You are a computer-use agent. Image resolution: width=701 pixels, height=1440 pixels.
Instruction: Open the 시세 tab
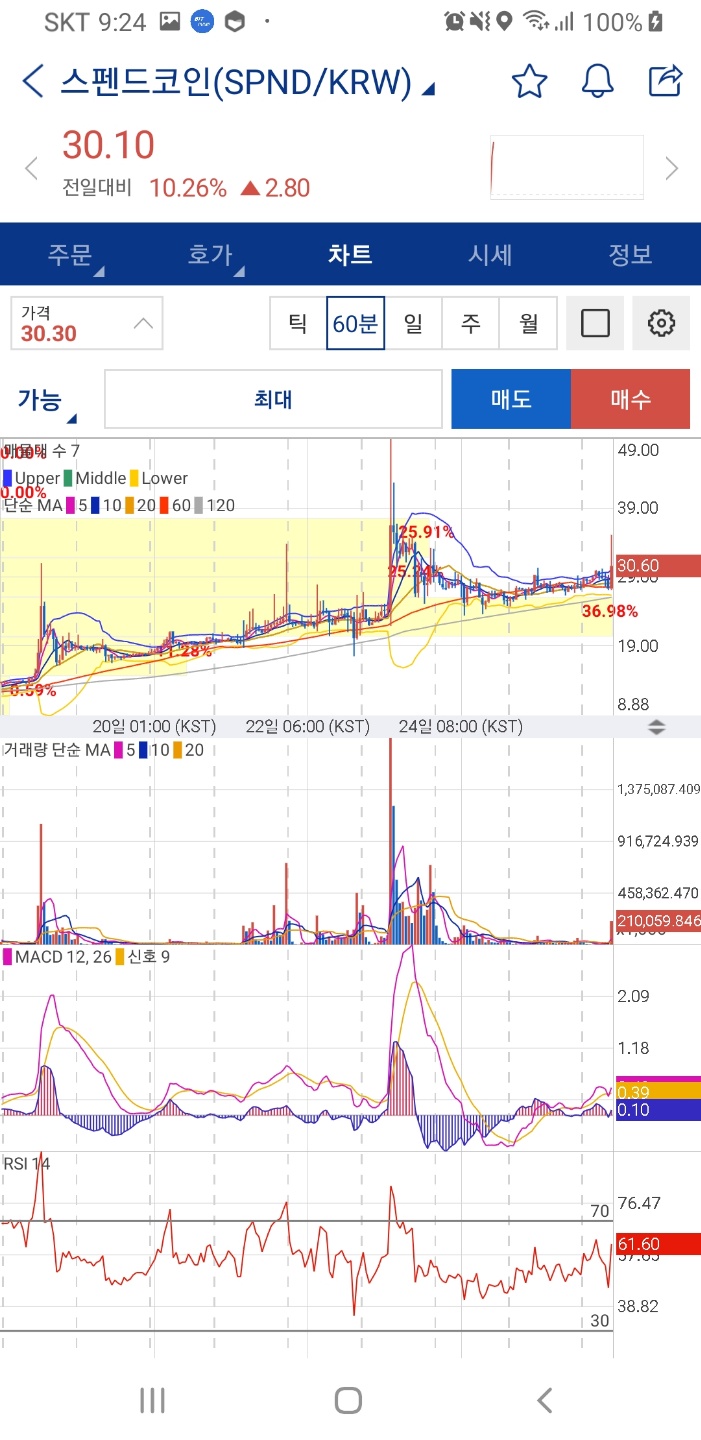pos(490,254)
